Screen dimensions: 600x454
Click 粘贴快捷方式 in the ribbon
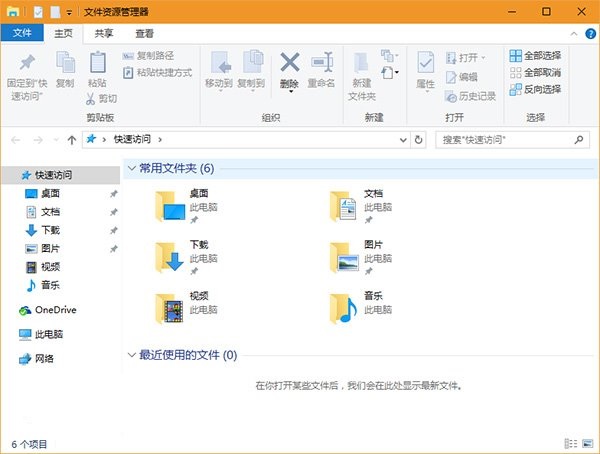point(158,73)
